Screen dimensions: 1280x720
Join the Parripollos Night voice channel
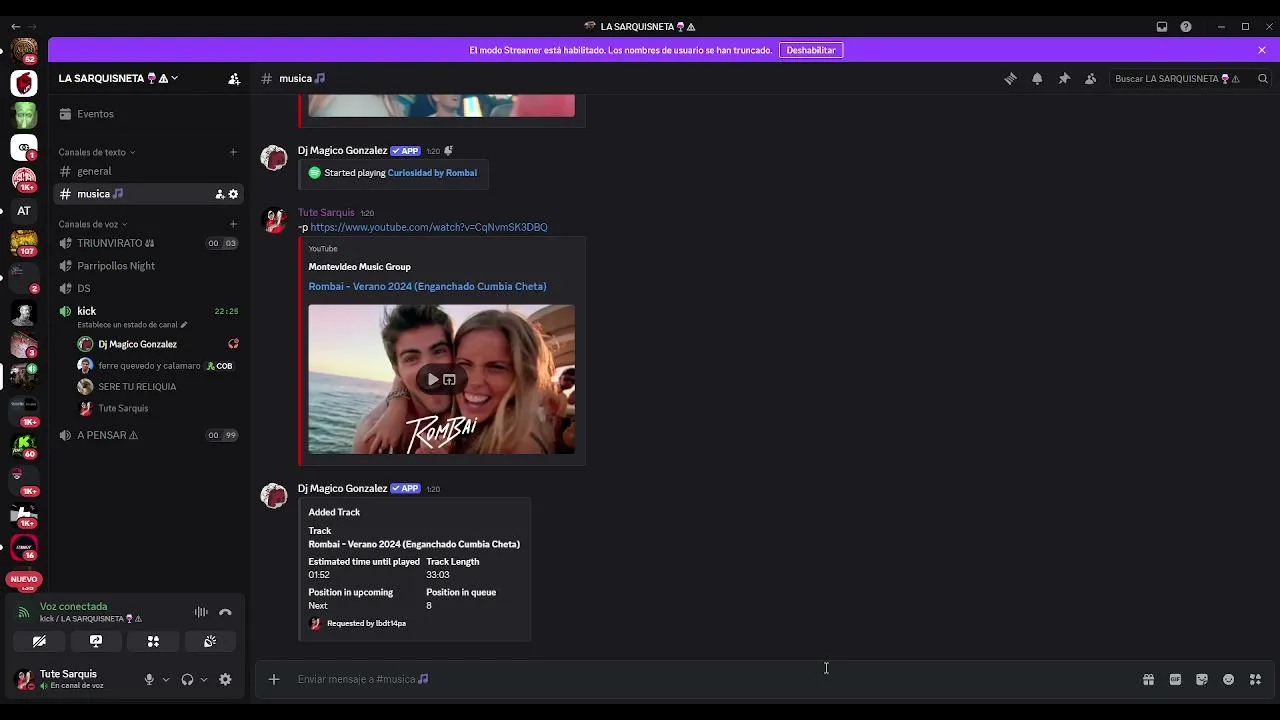coord(148,266)
